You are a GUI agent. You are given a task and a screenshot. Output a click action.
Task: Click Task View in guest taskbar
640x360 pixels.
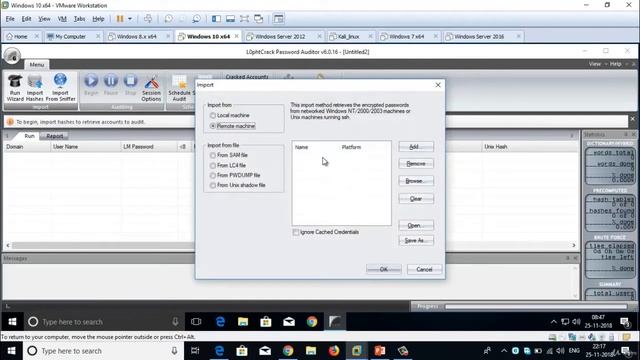(x=196, y=322)
